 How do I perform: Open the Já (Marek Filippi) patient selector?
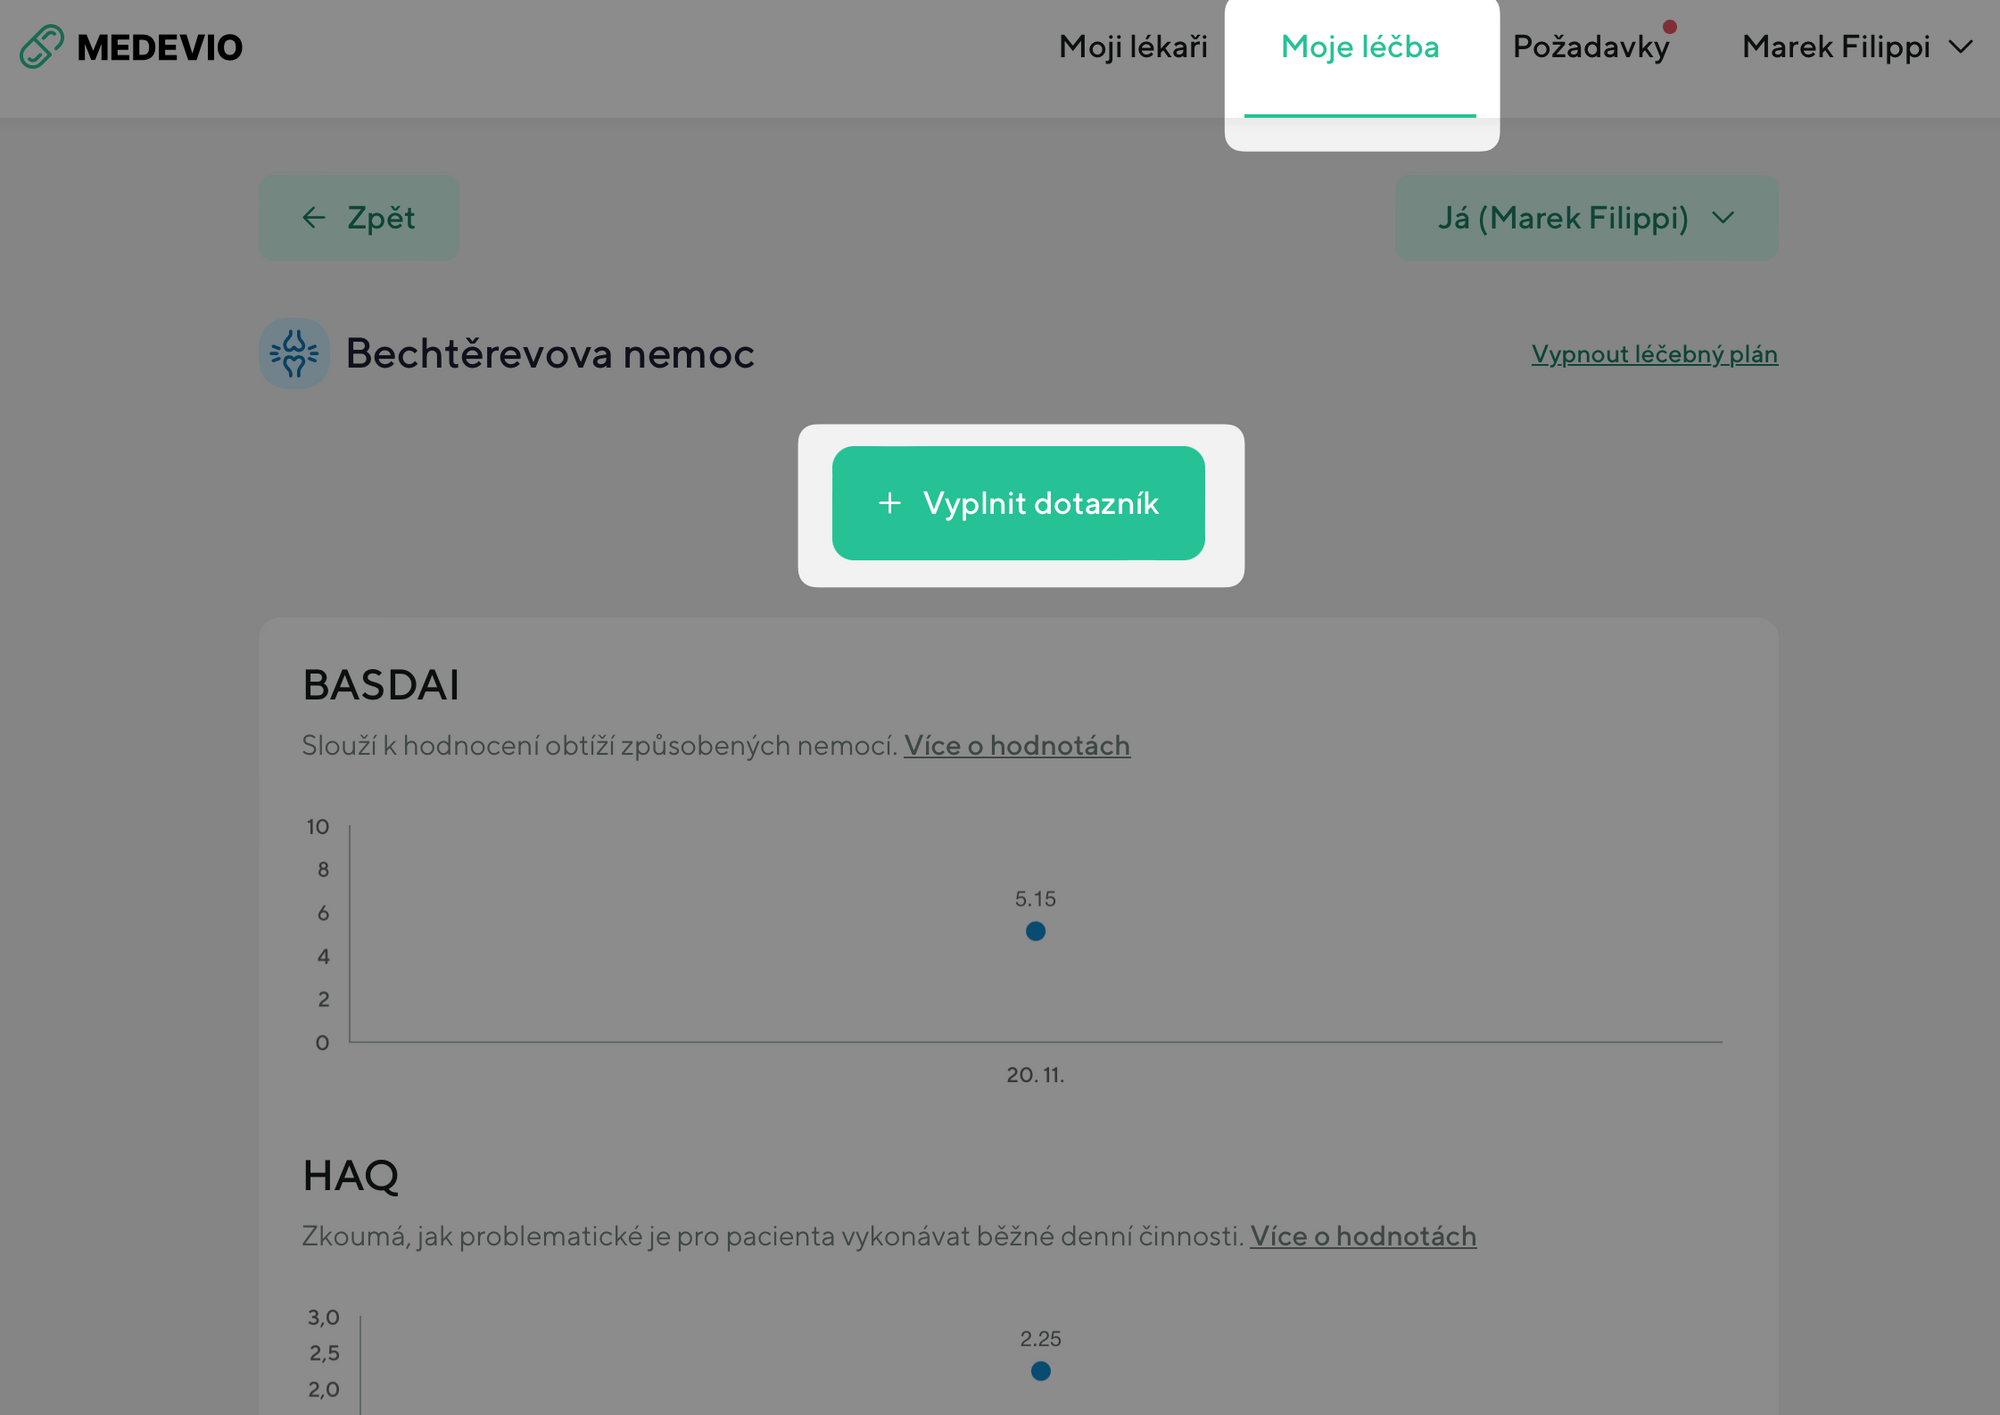(1585, 218)
